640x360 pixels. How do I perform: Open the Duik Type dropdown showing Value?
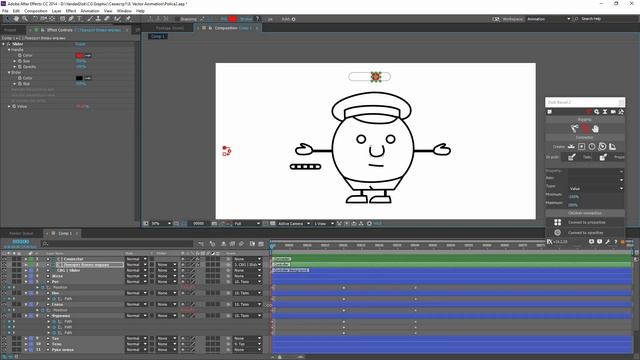point(596,189)
